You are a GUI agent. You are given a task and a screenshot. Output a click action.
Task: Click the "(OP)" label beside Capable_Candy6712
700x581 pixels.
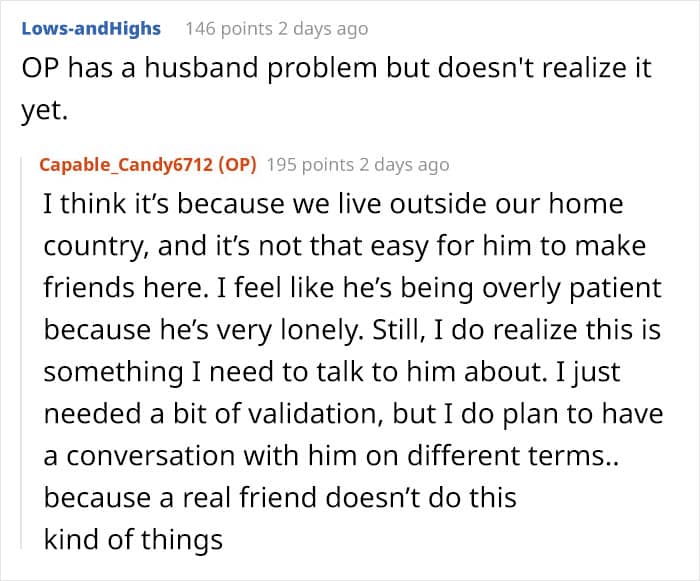pyautogui.click(x=237, y=164)
